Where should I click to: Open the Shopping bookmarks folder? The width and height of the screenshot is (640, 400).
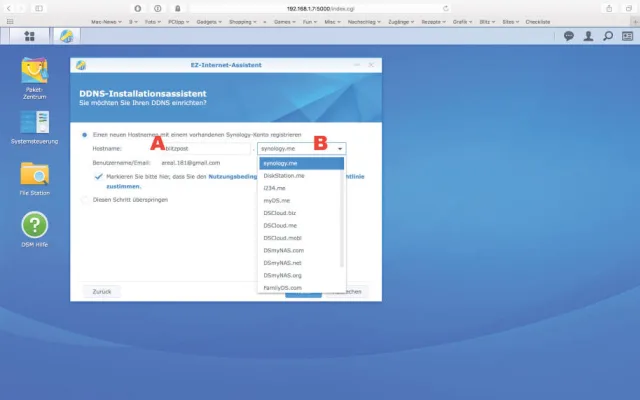[x=243, y=22]
